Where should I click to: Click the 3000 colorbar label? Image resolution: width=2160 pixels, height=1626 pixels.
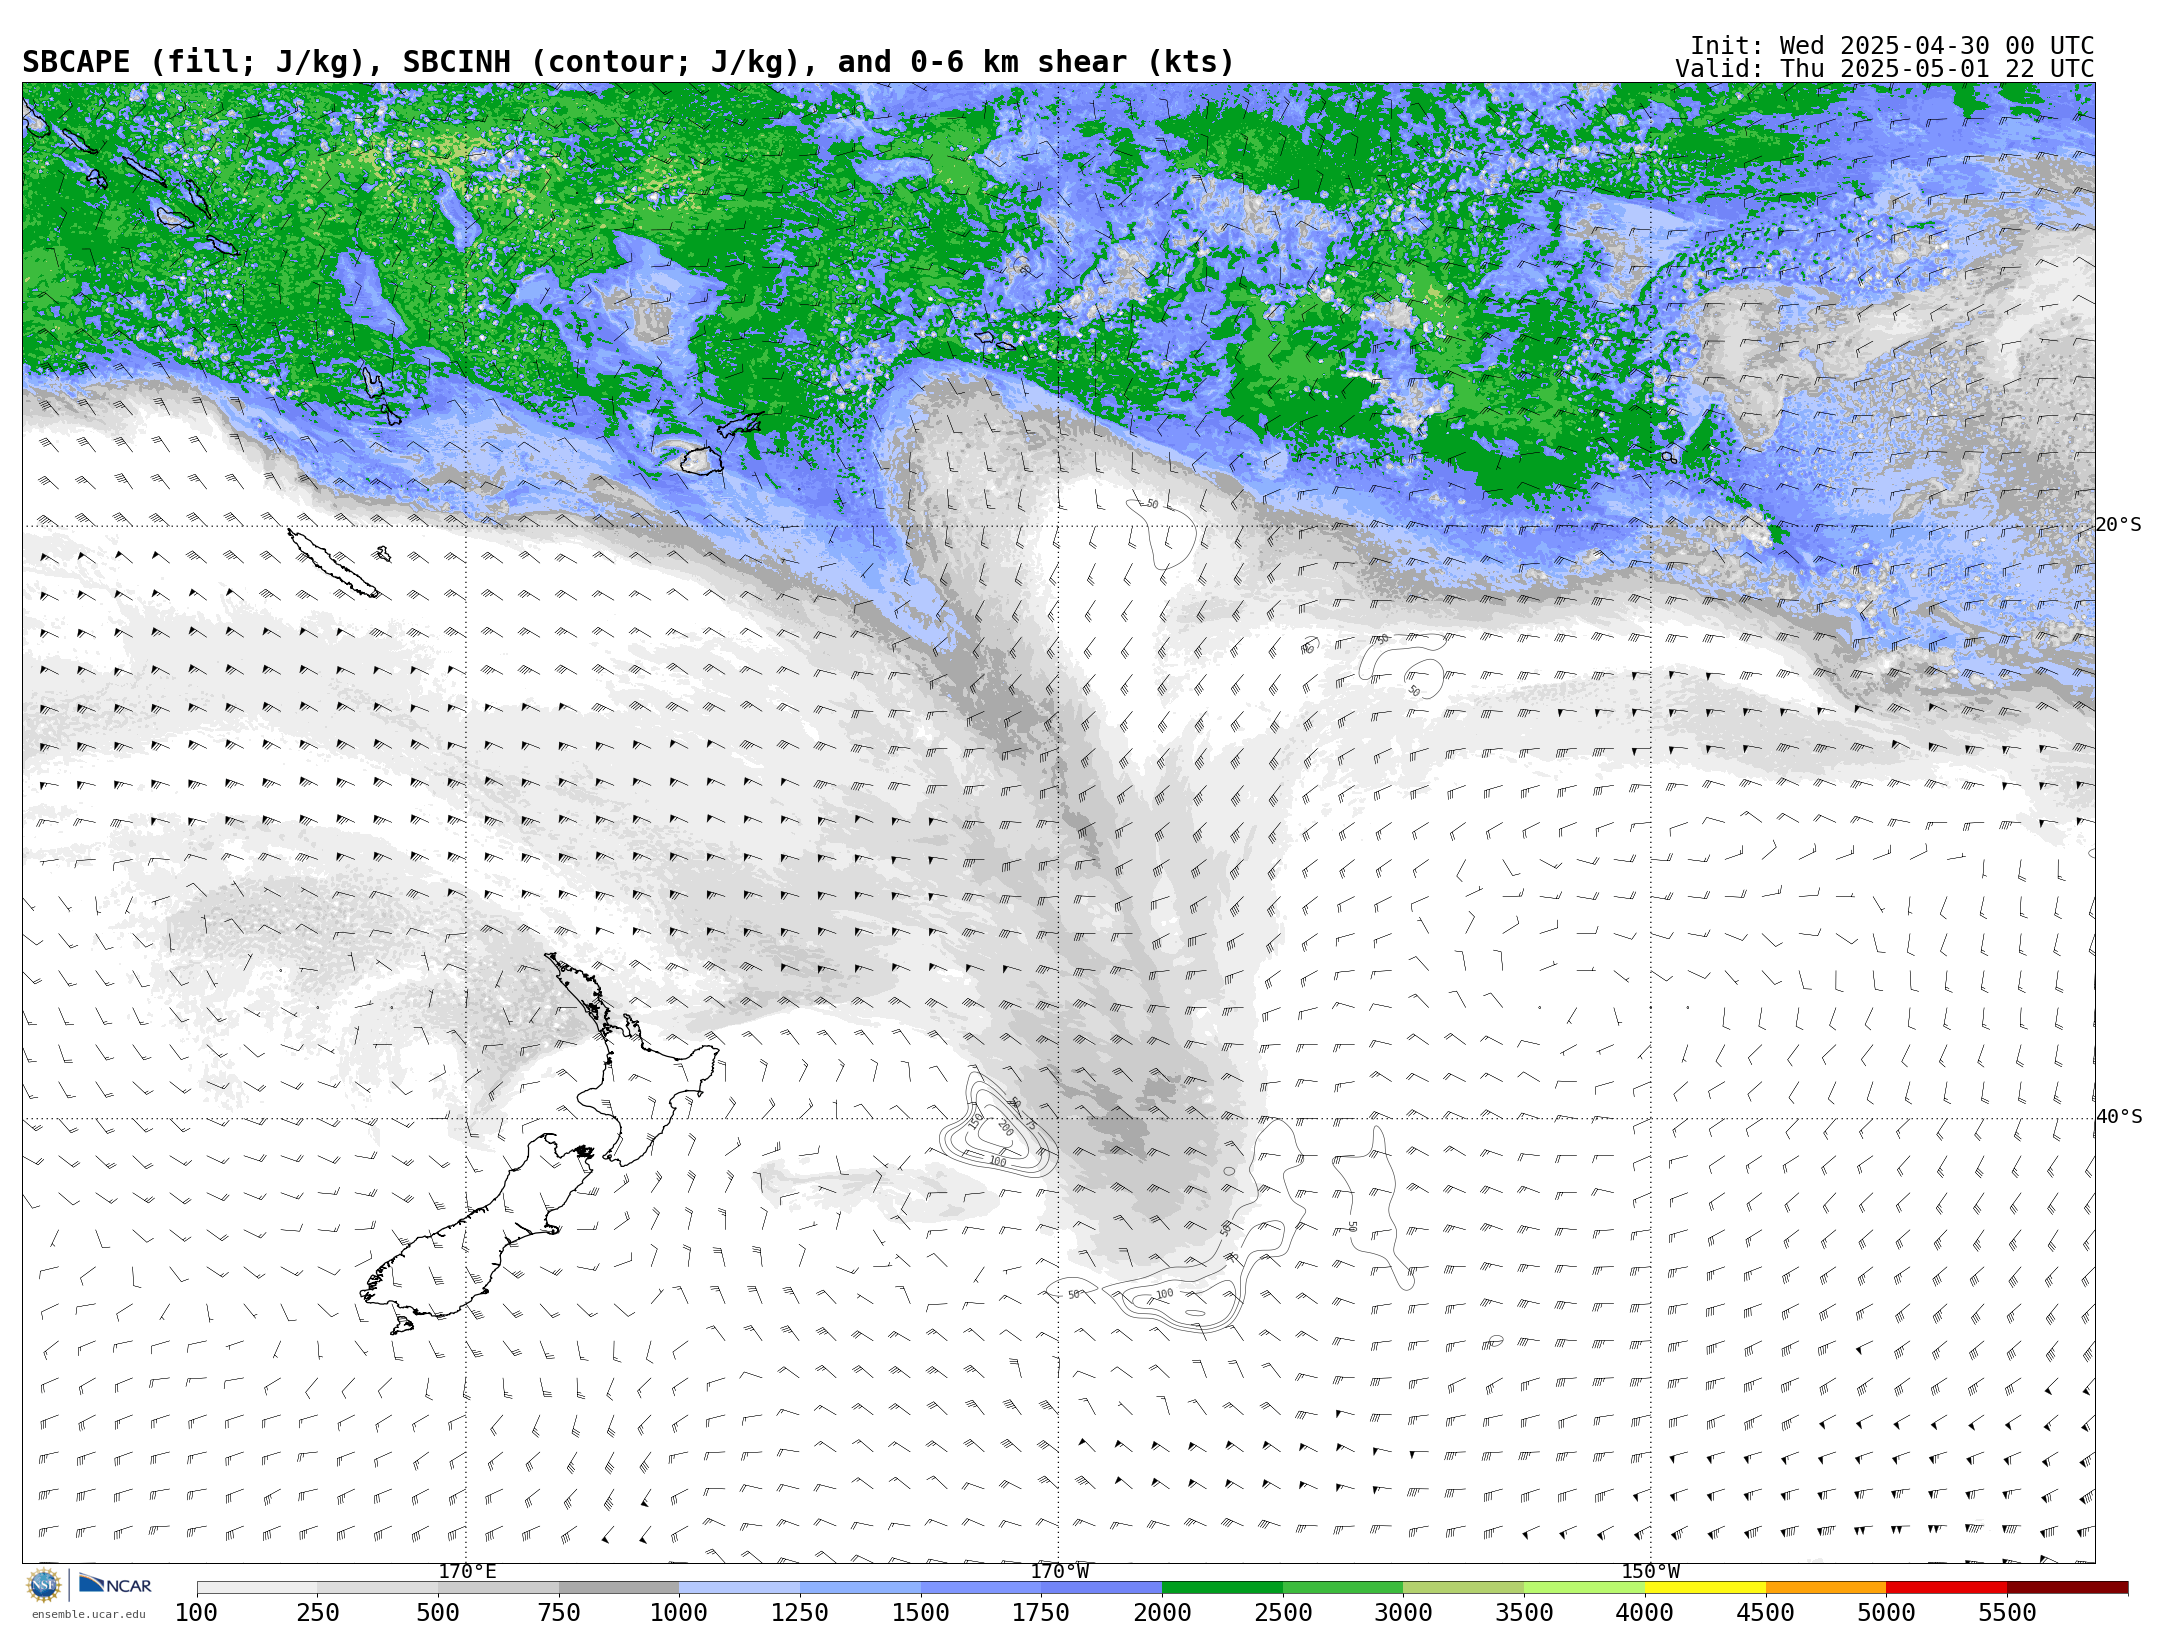[x=1404, y=1613]
